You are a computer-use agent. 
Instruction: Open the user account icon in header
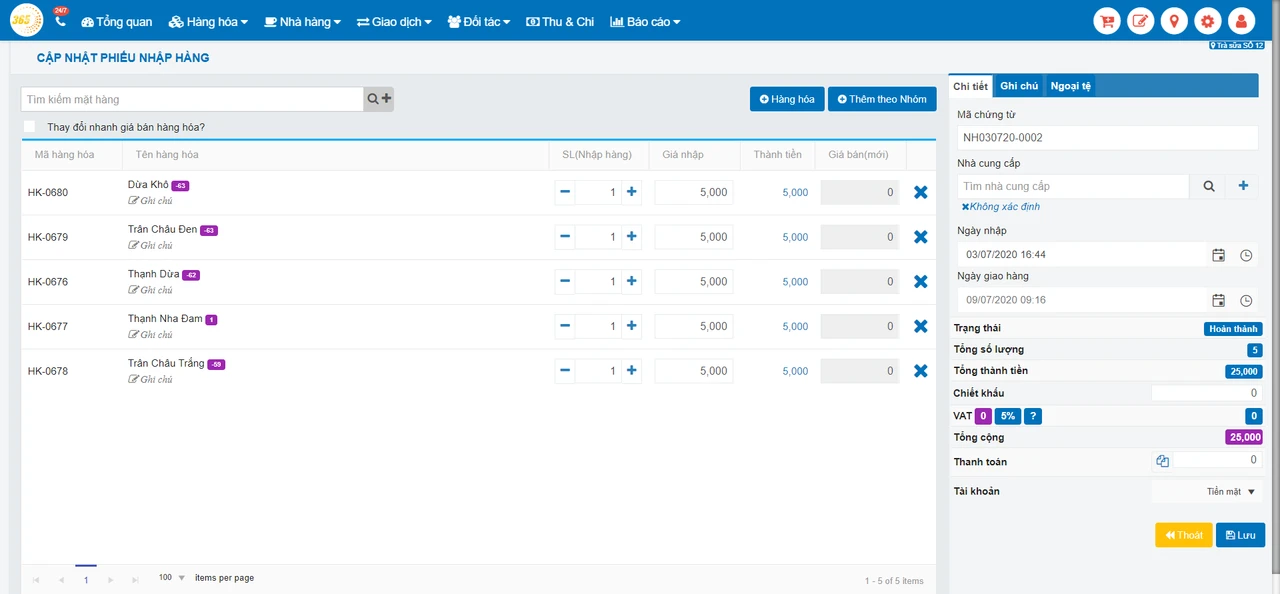[x=1241, y=21]
